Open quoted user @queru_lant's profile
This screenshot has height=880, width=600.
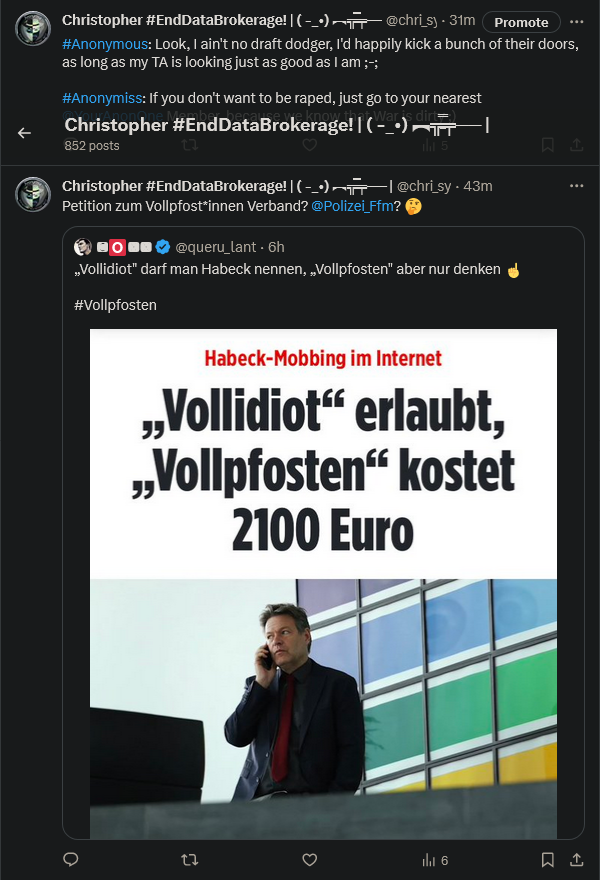(x=217, y=247)
